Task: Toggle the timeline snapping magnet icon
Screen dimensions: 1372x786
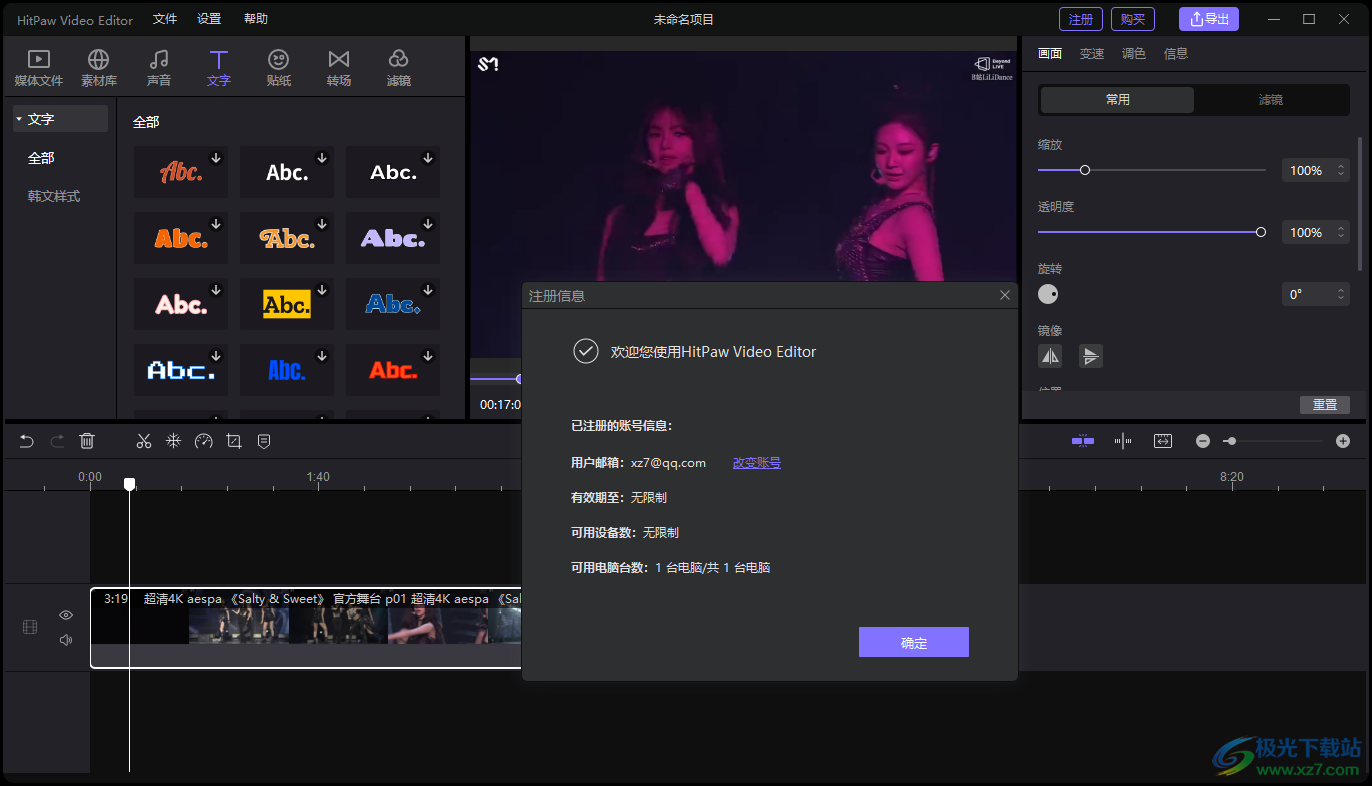Action: (x=1083, y=441)
